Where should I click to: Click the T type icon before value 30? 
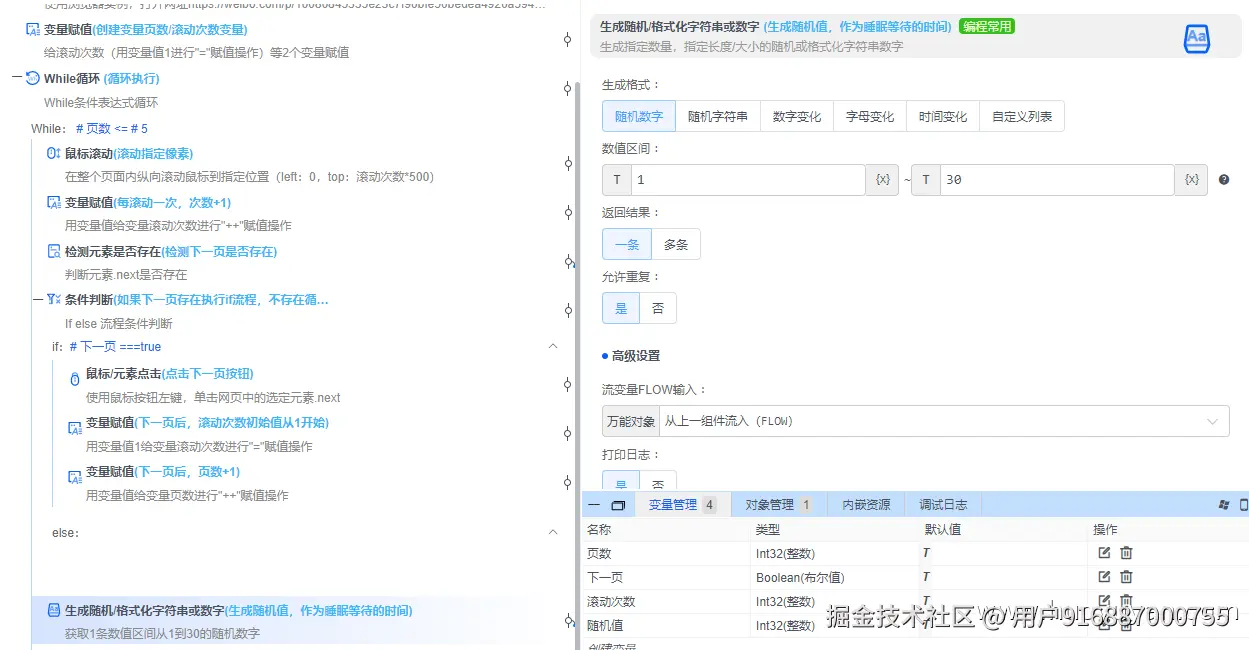(926, 180)
